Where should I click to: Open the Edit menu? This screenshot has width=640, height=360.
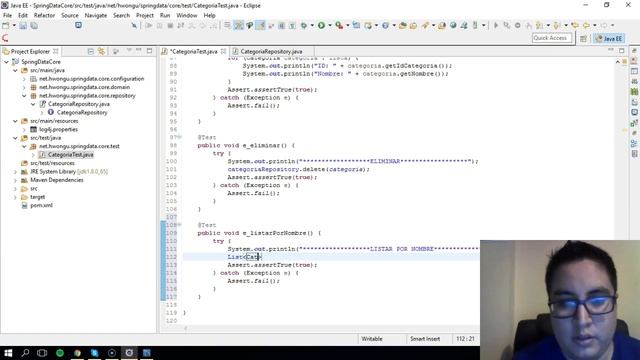pyautogui.click(x=23, y=15)
